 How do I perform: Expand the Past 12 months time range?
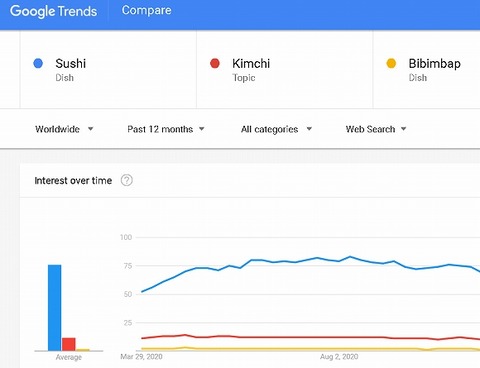[x=166, y=129]
